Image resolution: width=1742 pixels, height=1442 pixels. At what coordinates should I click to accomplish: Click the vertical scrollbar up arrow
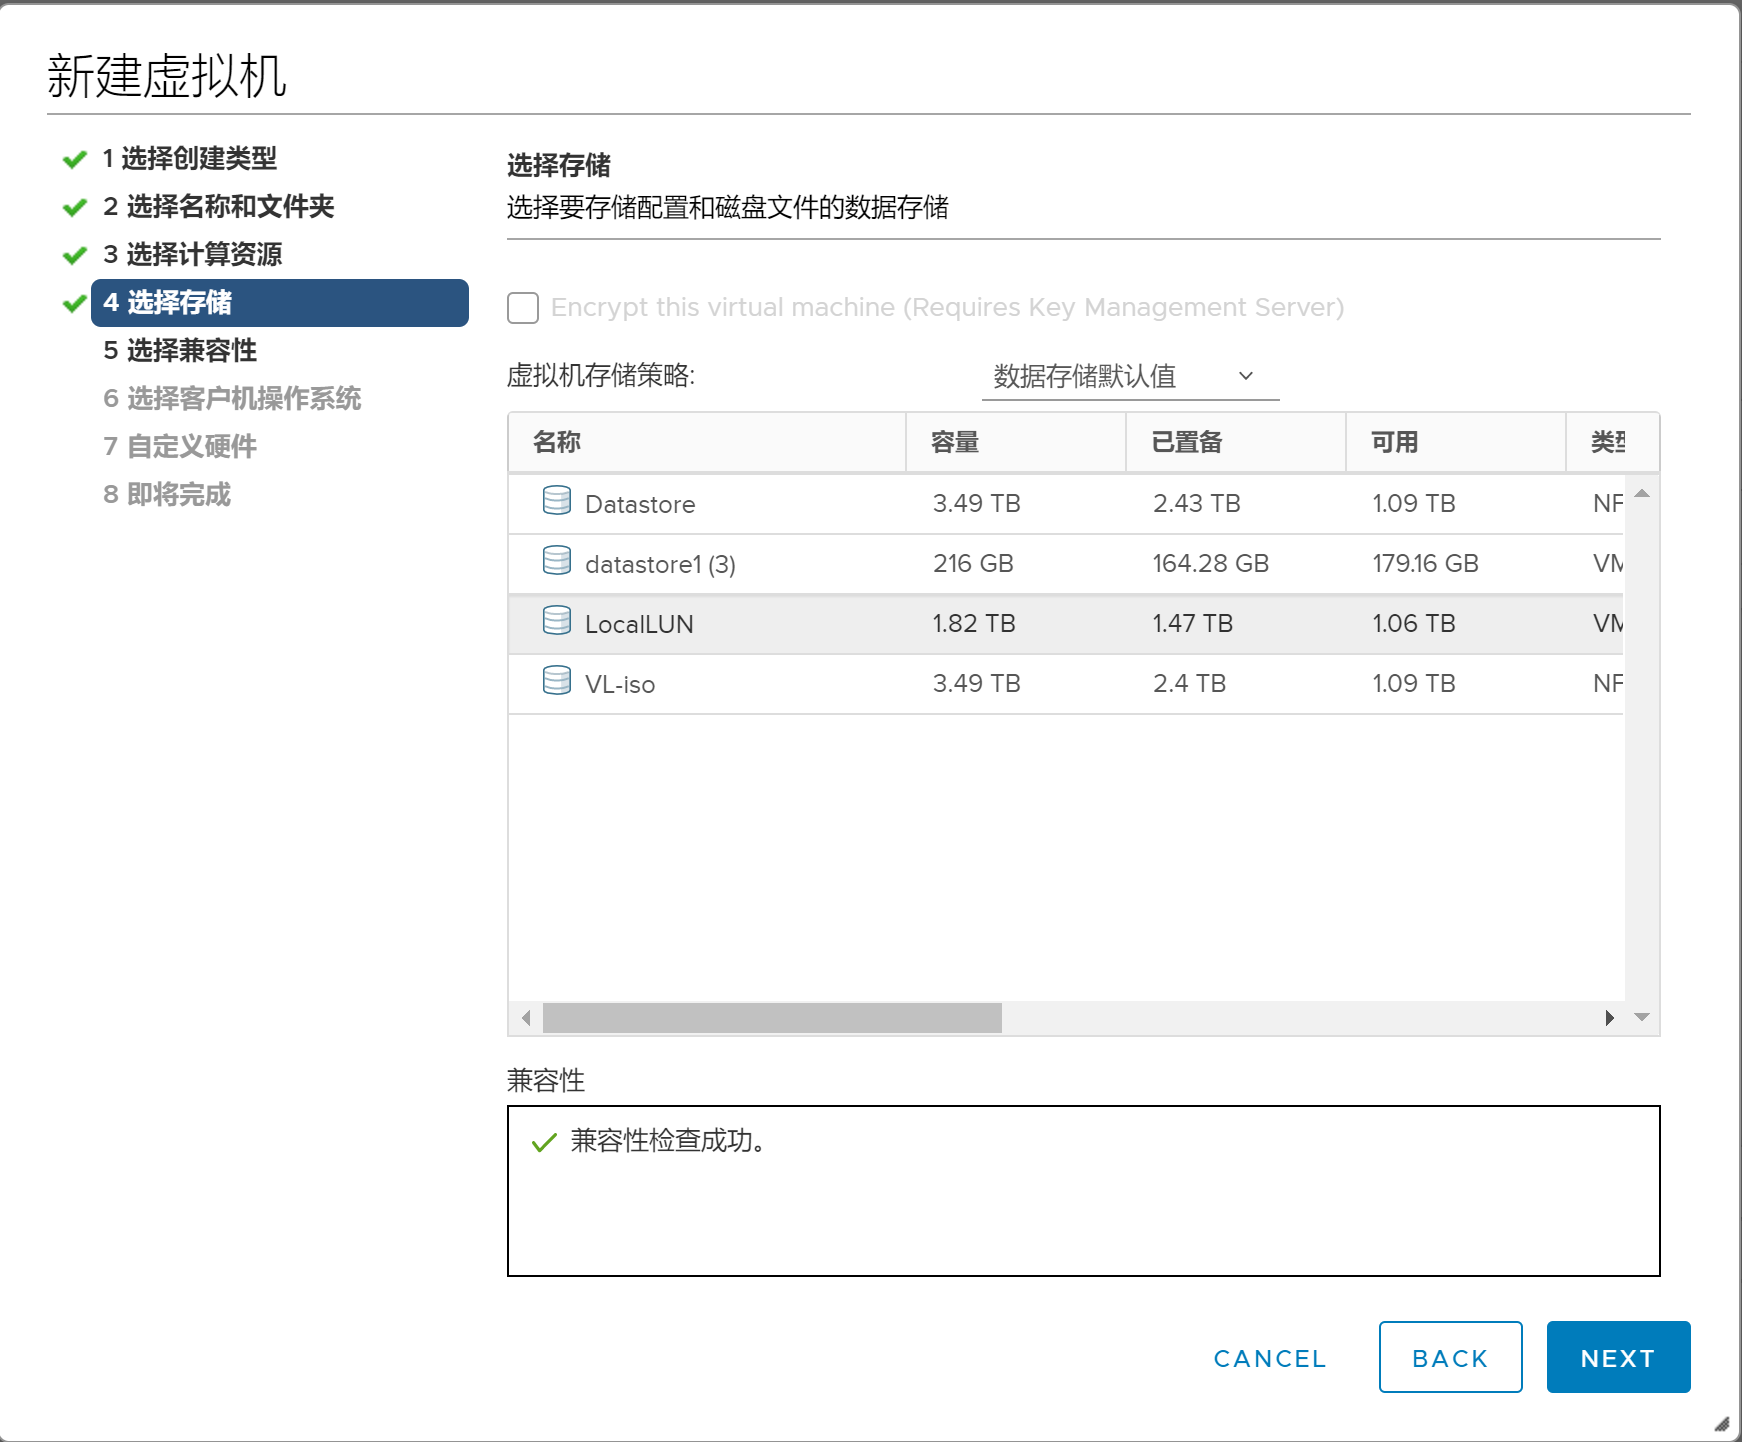1642,493
